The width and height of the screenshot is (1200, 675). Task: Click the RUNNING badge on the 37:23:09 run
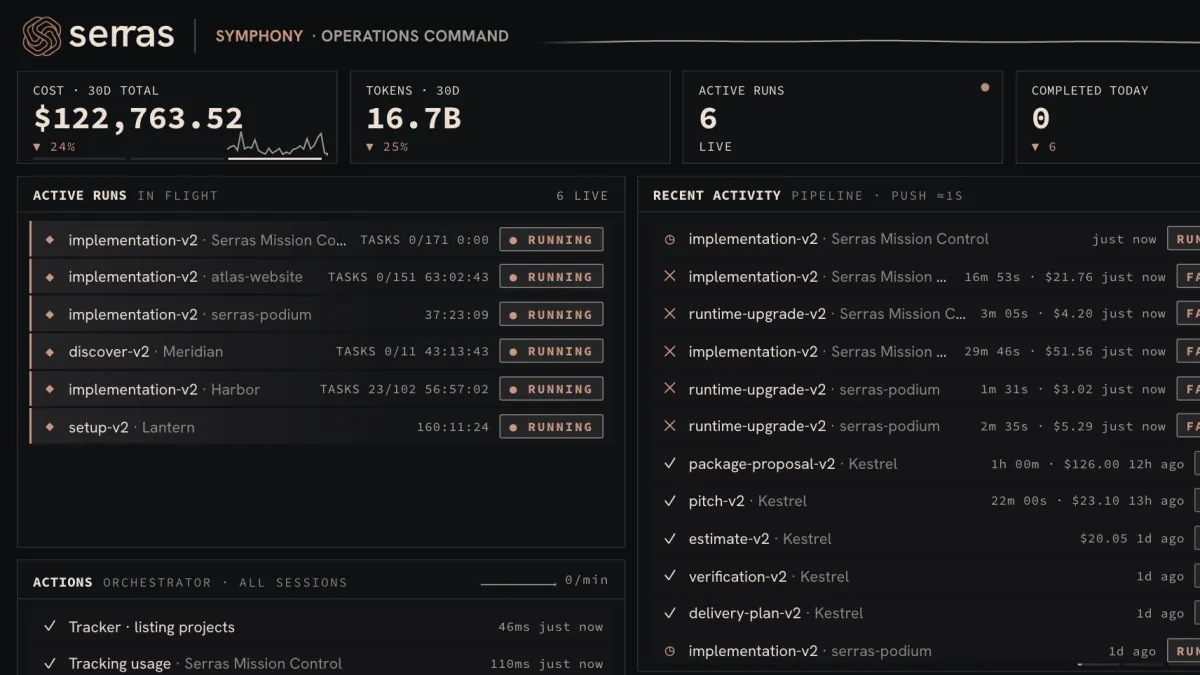pos(551,315)
